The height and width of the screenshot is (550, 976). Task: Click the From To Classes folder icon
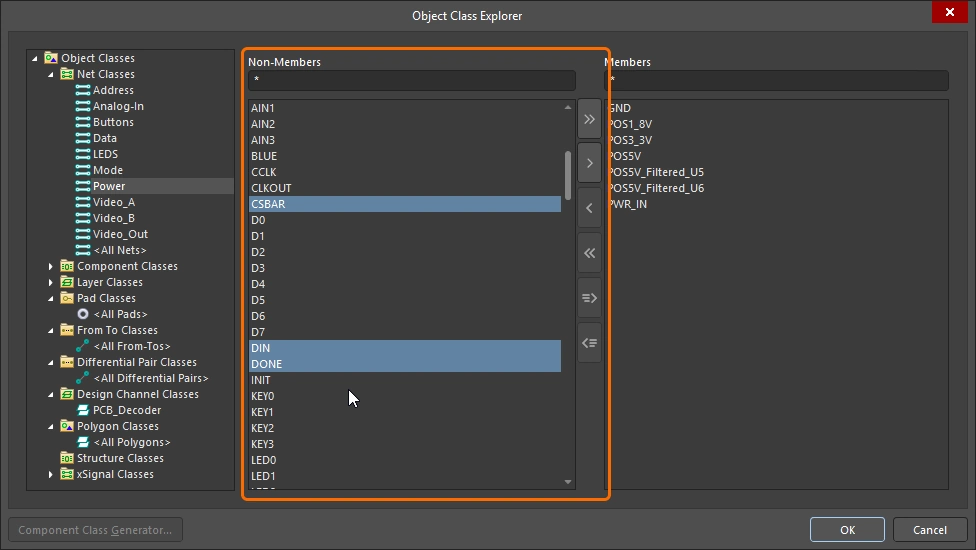67,330
